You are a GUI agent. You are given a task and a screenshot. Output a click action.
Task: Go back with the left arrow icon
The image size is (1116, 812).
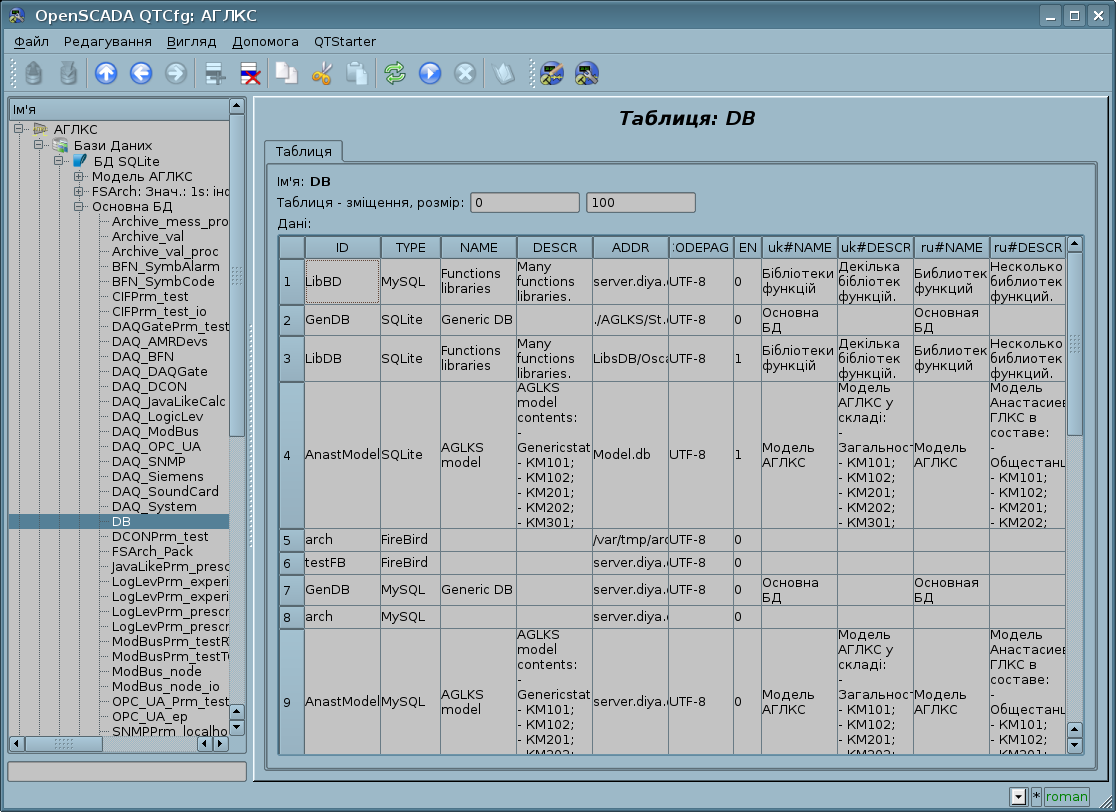point(140,73)
